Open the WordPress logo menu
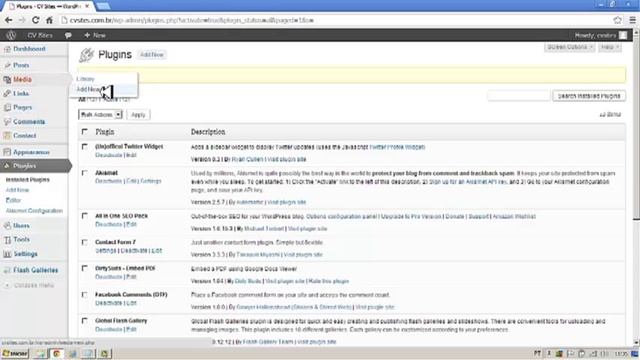This screenshot has height=360, width=640. 11,35
